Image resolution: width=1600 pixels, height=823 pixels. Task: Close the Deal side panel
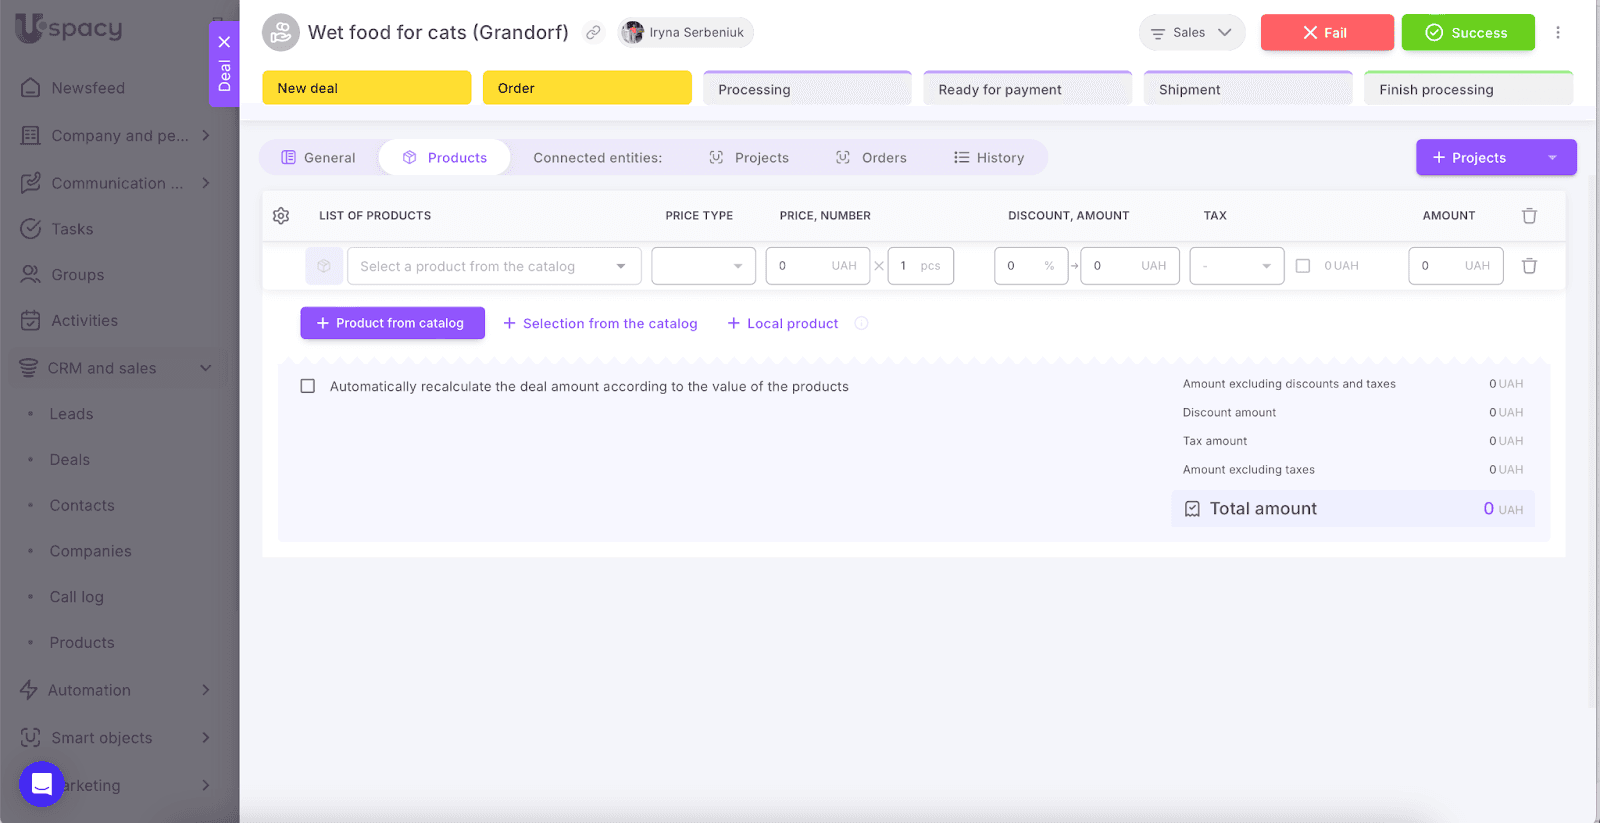click(224, 42)
